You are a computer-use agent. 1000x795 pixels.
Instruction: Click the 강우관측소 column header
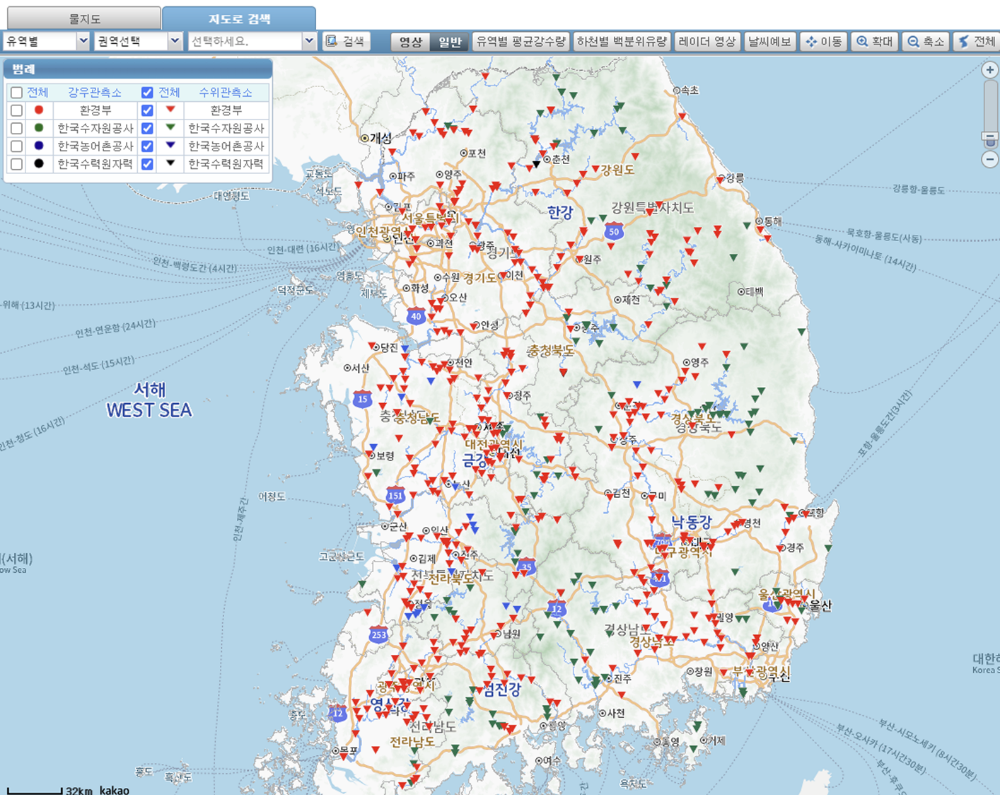[x=94, y=92]
